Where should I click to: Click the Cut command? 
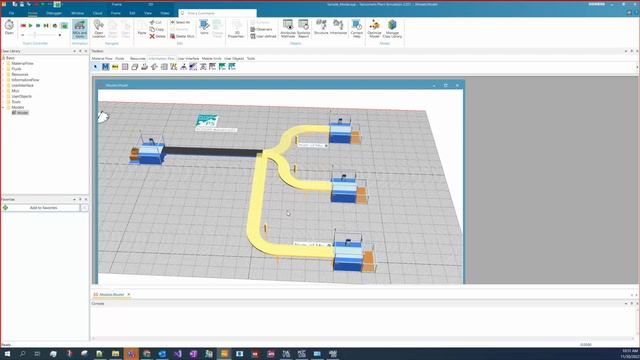click(x=156, y=22)
